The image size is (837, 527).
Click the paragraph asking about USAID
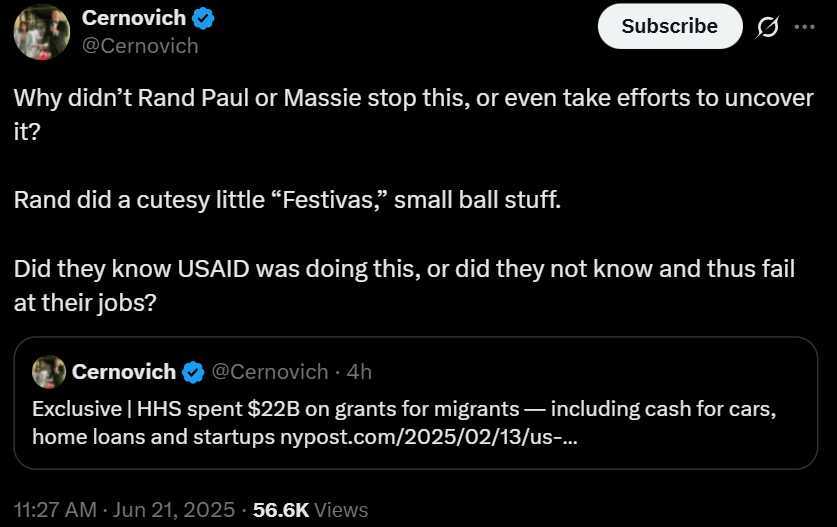404,286
